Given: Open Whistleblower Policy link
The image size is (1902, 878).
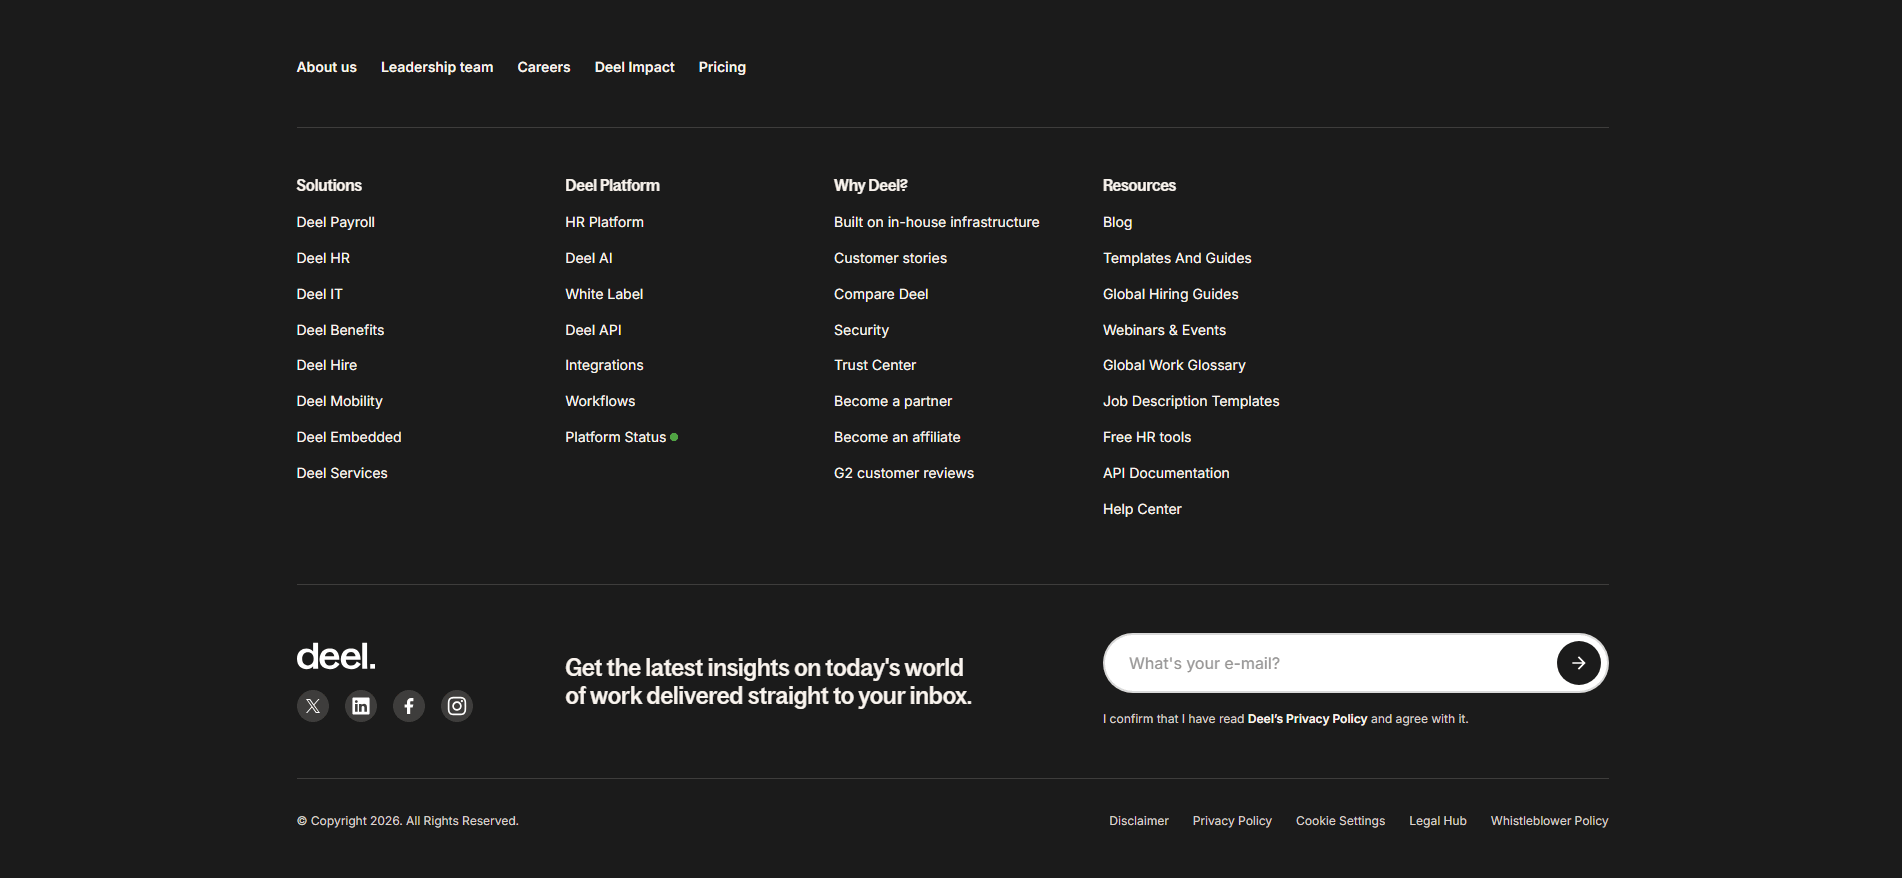Looking at the screenshot, I should pos(1549,821).
